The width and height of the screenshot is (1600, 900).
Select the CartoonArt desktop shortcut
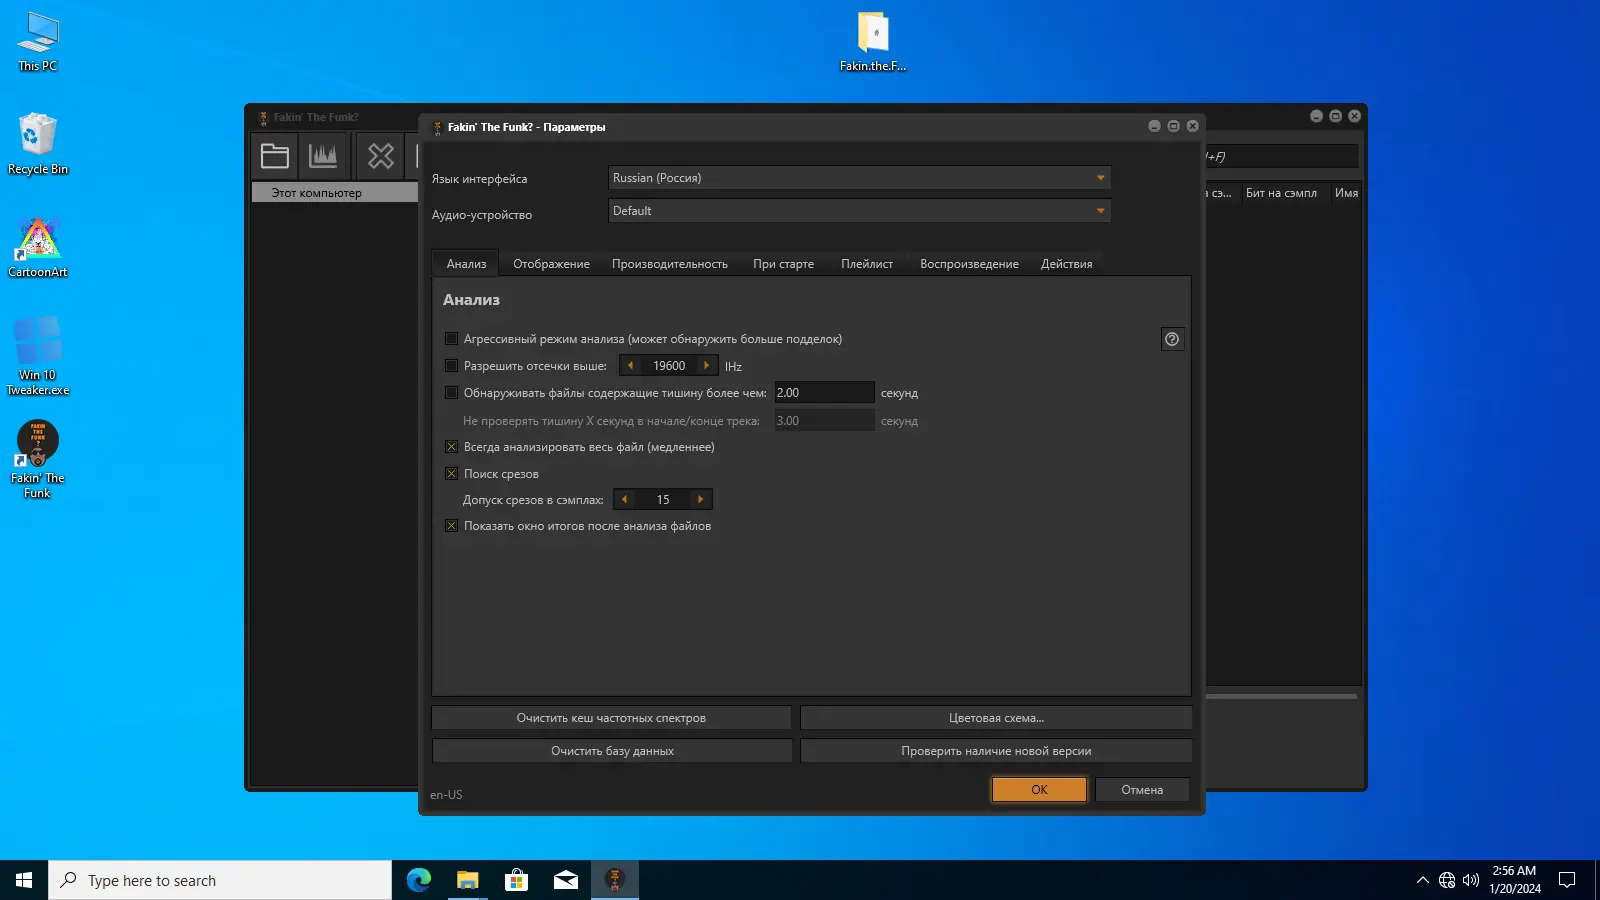pos(38,247)
